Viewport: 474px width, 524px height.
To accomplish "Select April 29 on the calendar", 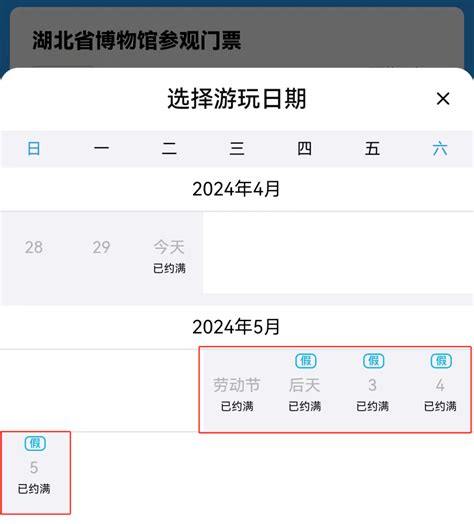I will pyautogui.click(x=101, y=254).
